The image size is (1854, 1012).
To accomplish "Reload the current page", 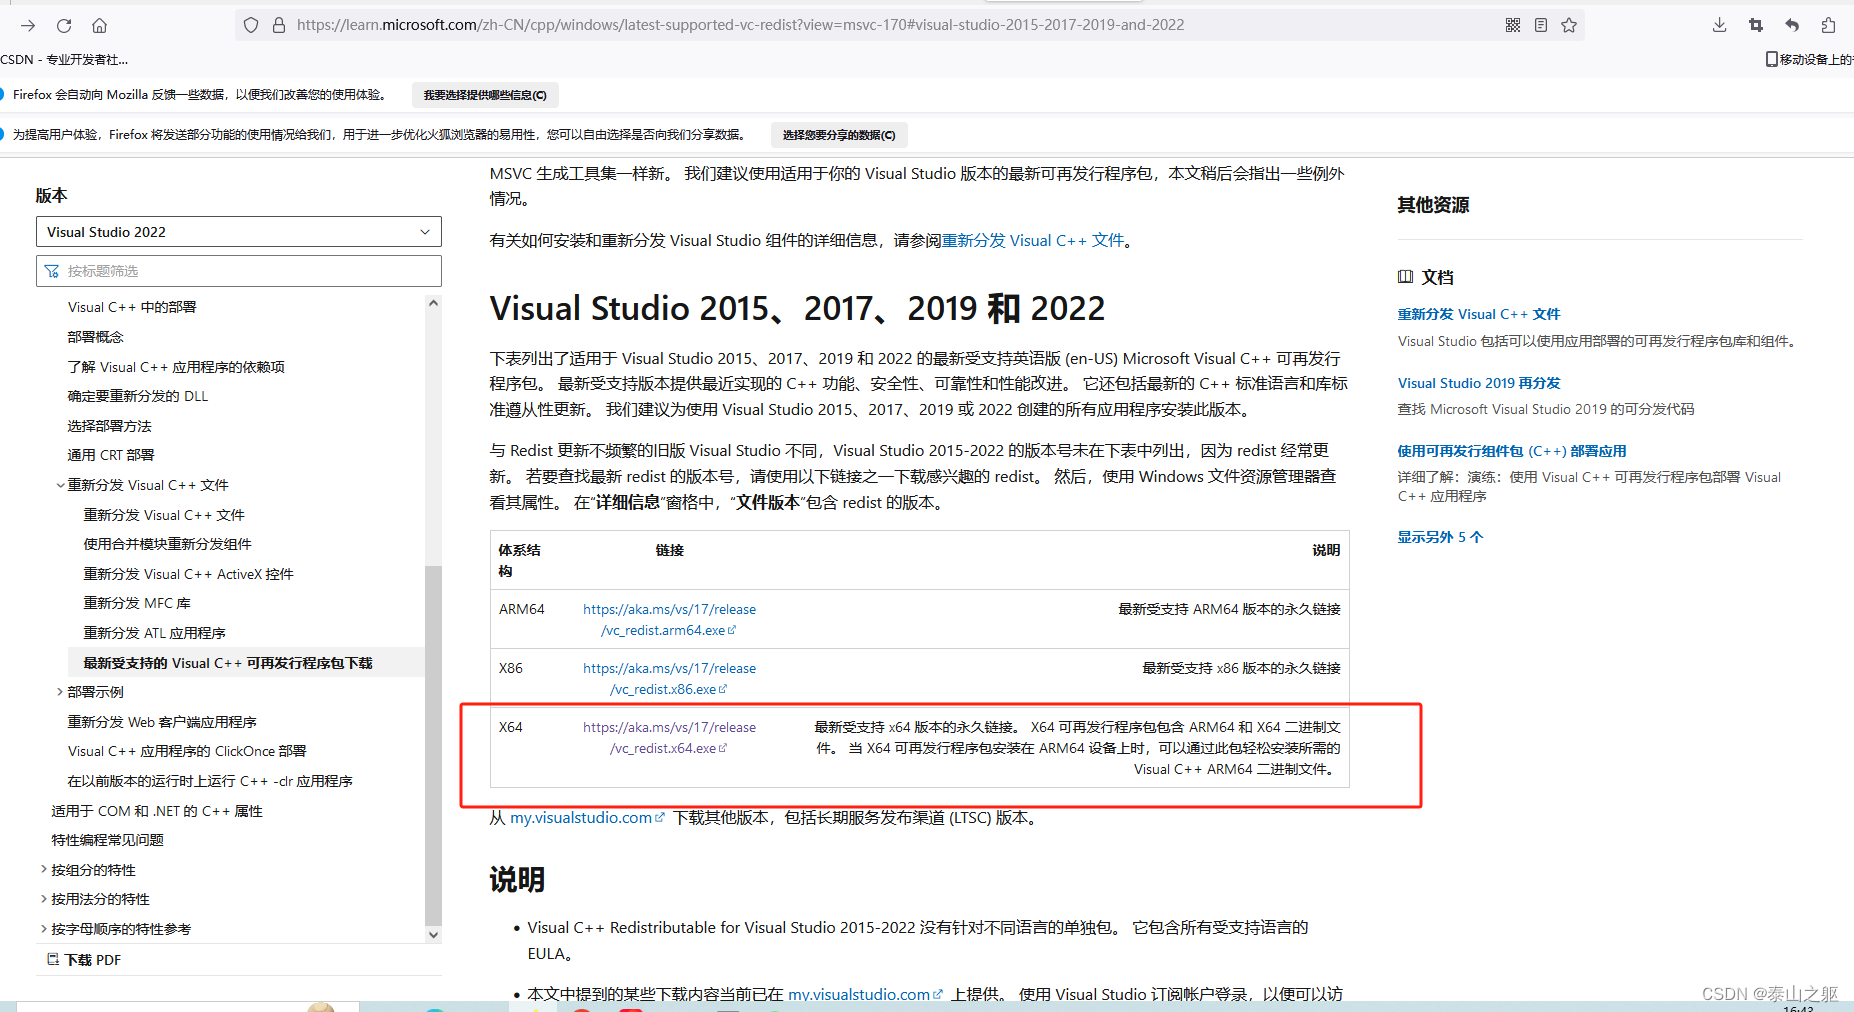I will pos(64,25).
